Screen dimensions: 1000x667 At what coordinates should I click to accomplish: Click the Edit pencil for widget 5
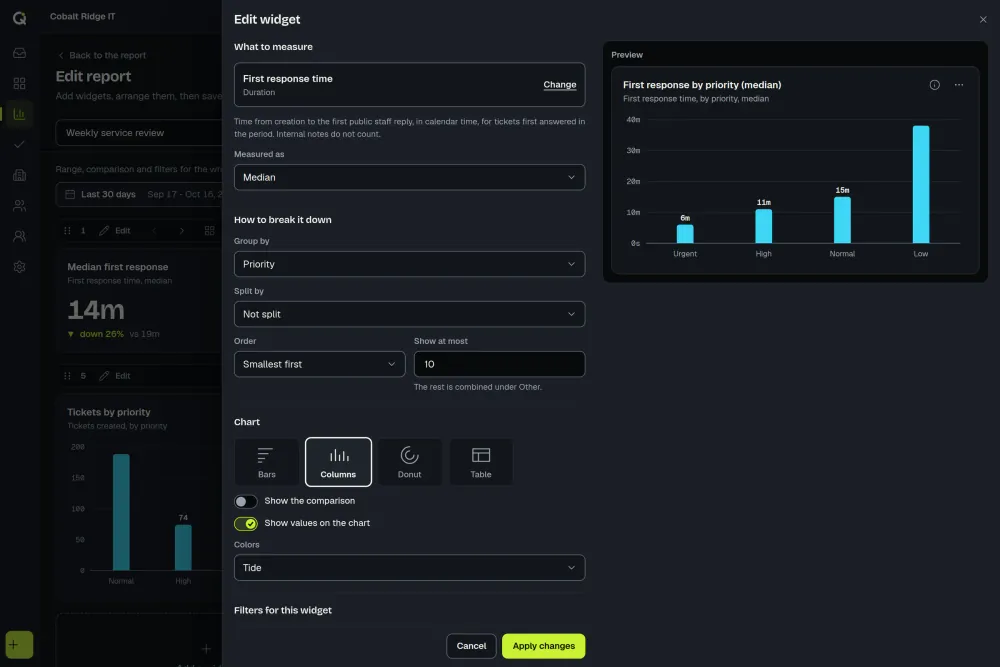[x=115, y=376]
